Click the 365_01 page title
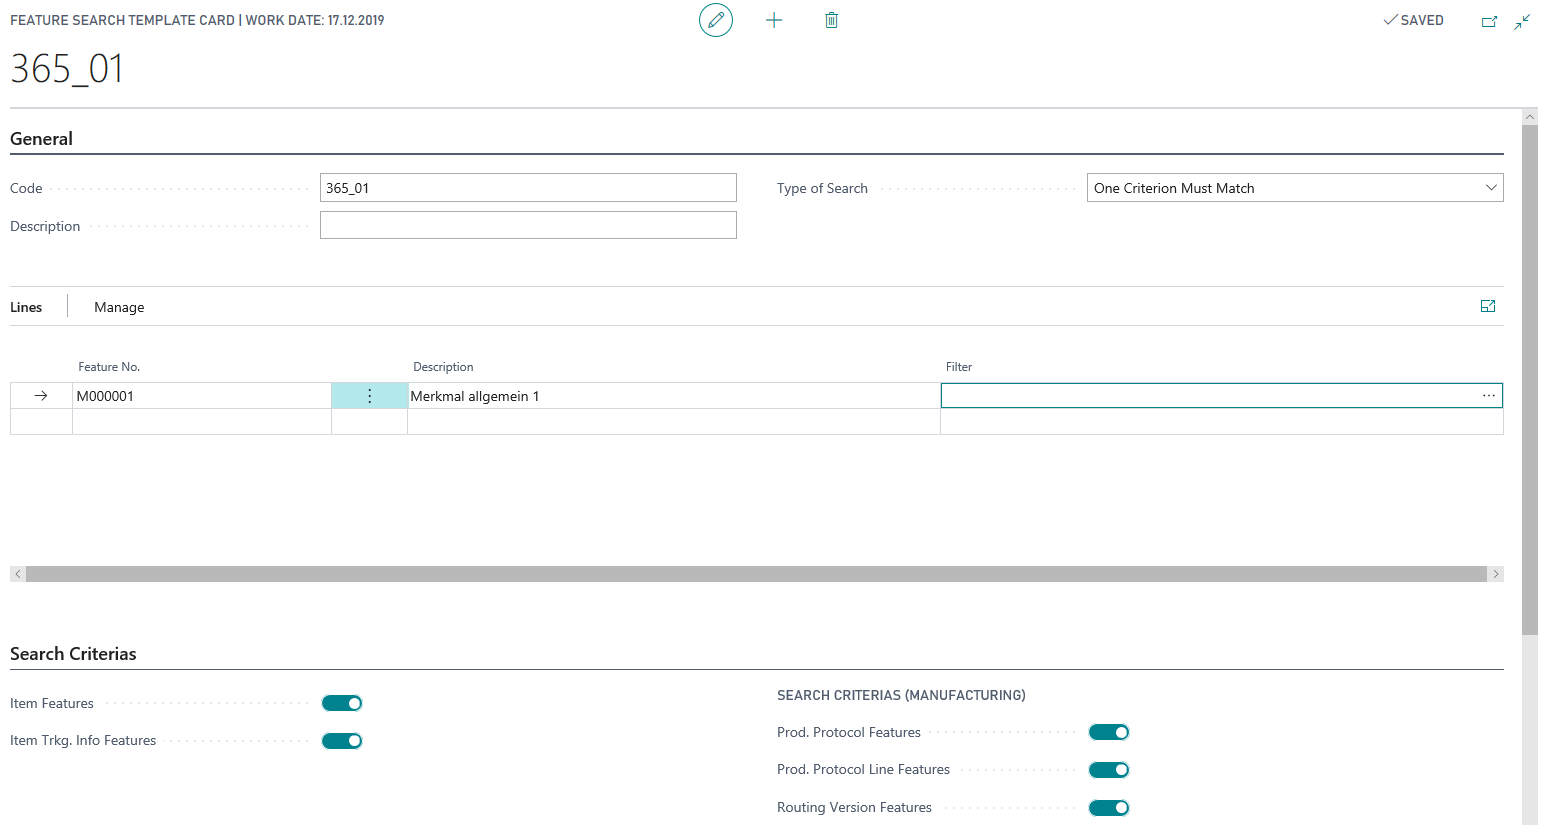The height and width of the screenshot is (825, 1543). (x=67, y=69)
